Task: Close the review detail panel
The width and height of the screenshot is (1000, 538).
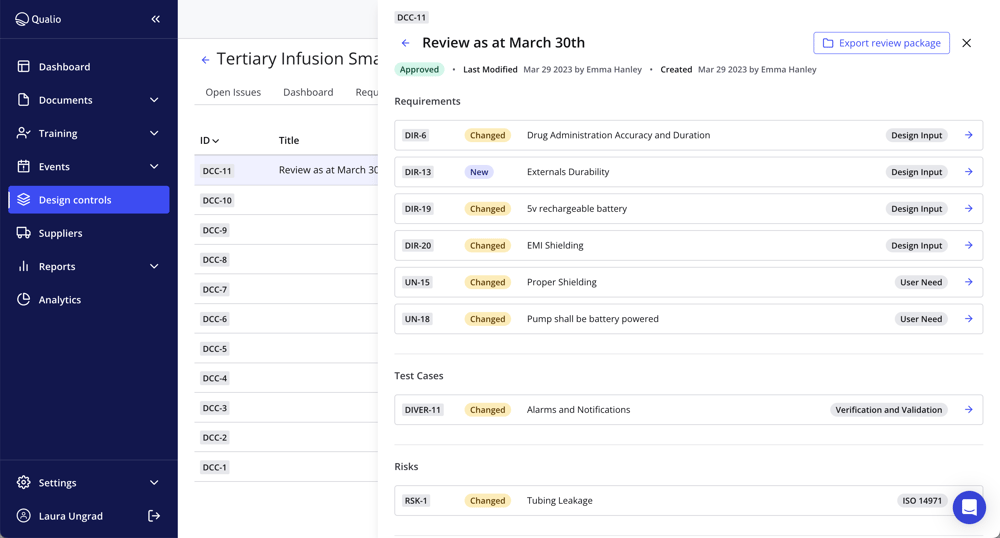Action: pyautogui.click(x=966, y=43)
